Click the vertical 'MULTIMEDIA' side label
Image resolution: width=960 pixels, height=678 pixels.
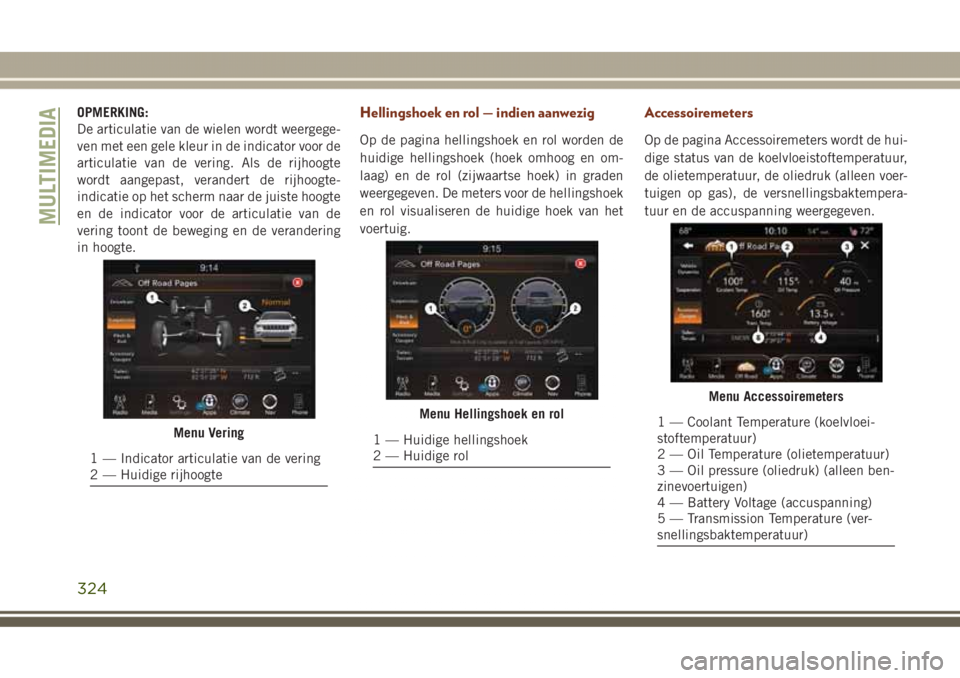coord(48,165)
